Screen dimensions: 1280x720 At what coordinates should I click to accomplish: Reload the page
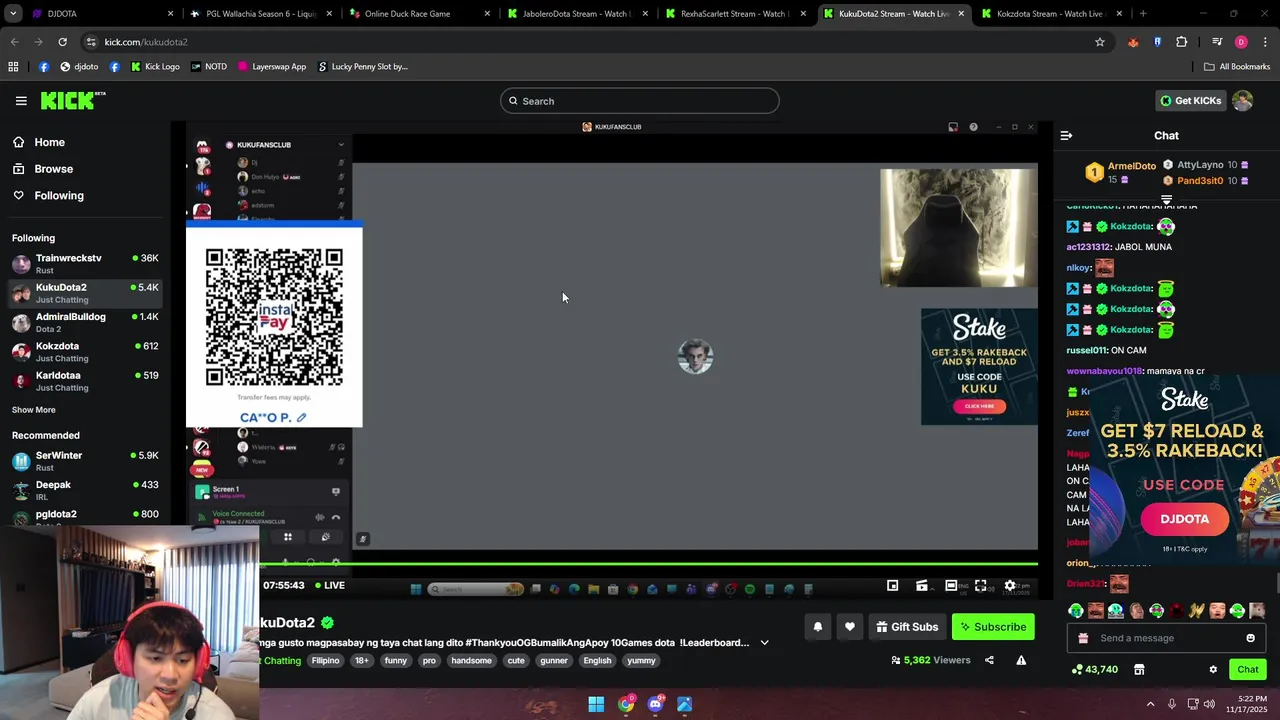coord(62,42)
